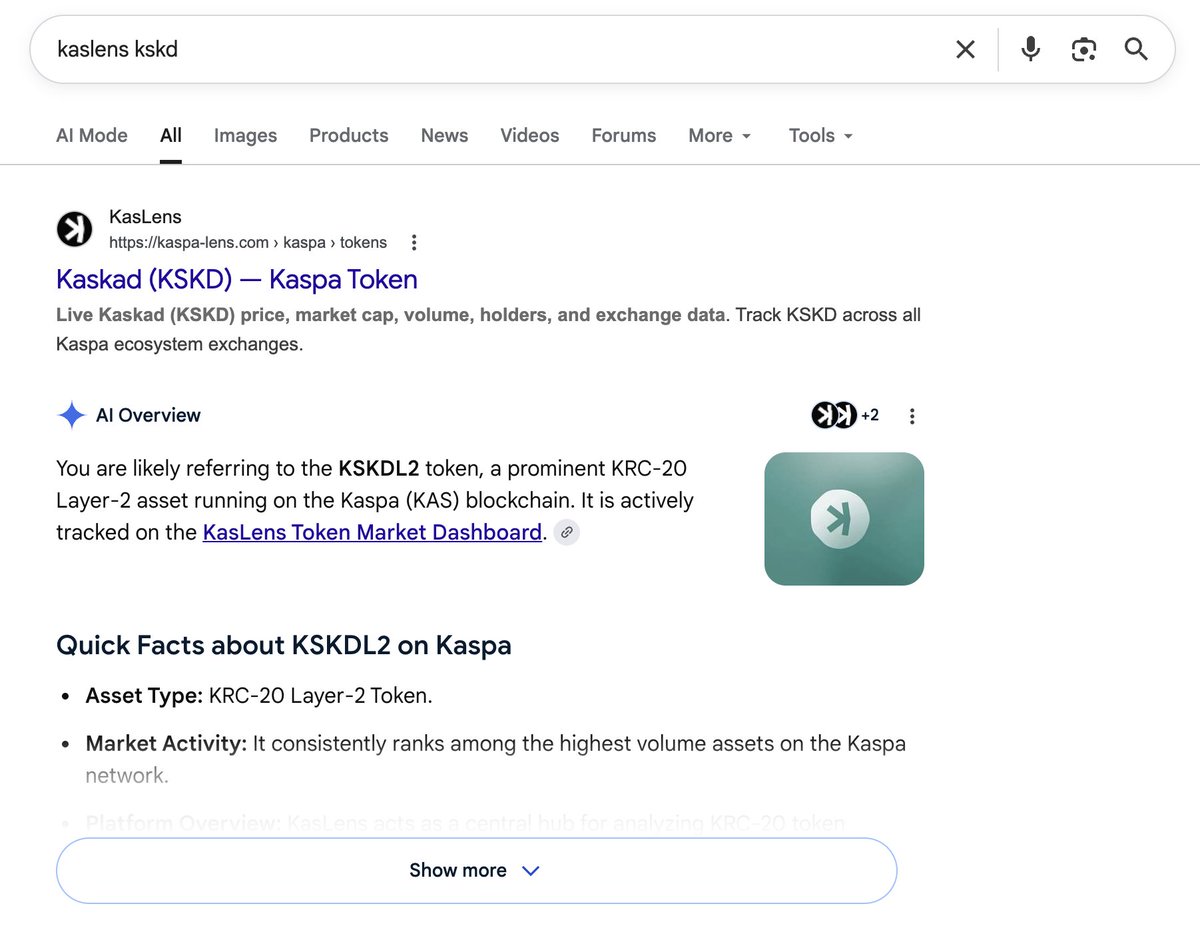Image resolution: width=1200 pixels, height=930 pixels.
Task: Expand the More search filters dropdown
Action: (x=720, y=135)
